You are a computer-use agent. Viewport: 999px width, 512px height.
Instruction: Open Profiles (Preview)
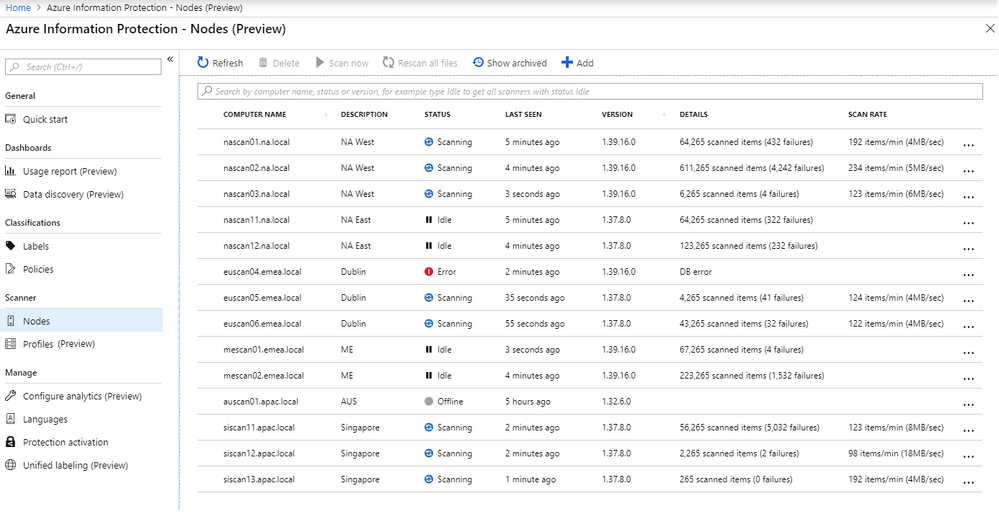click(59, 344)
